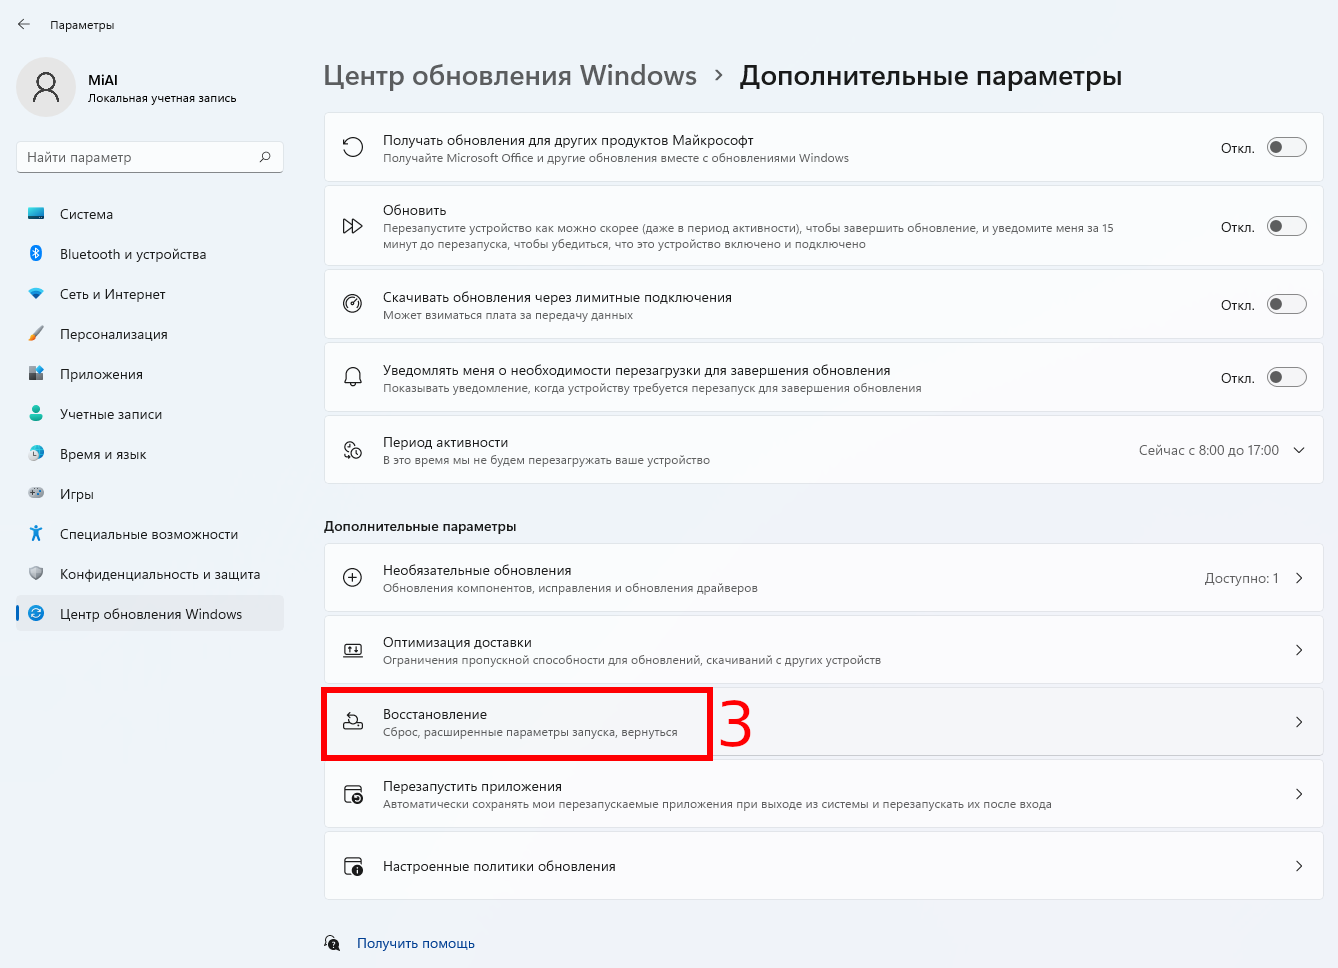The image size is (1338, 968).
Task: Click the Получить помощь link
Action: (416, 943)
